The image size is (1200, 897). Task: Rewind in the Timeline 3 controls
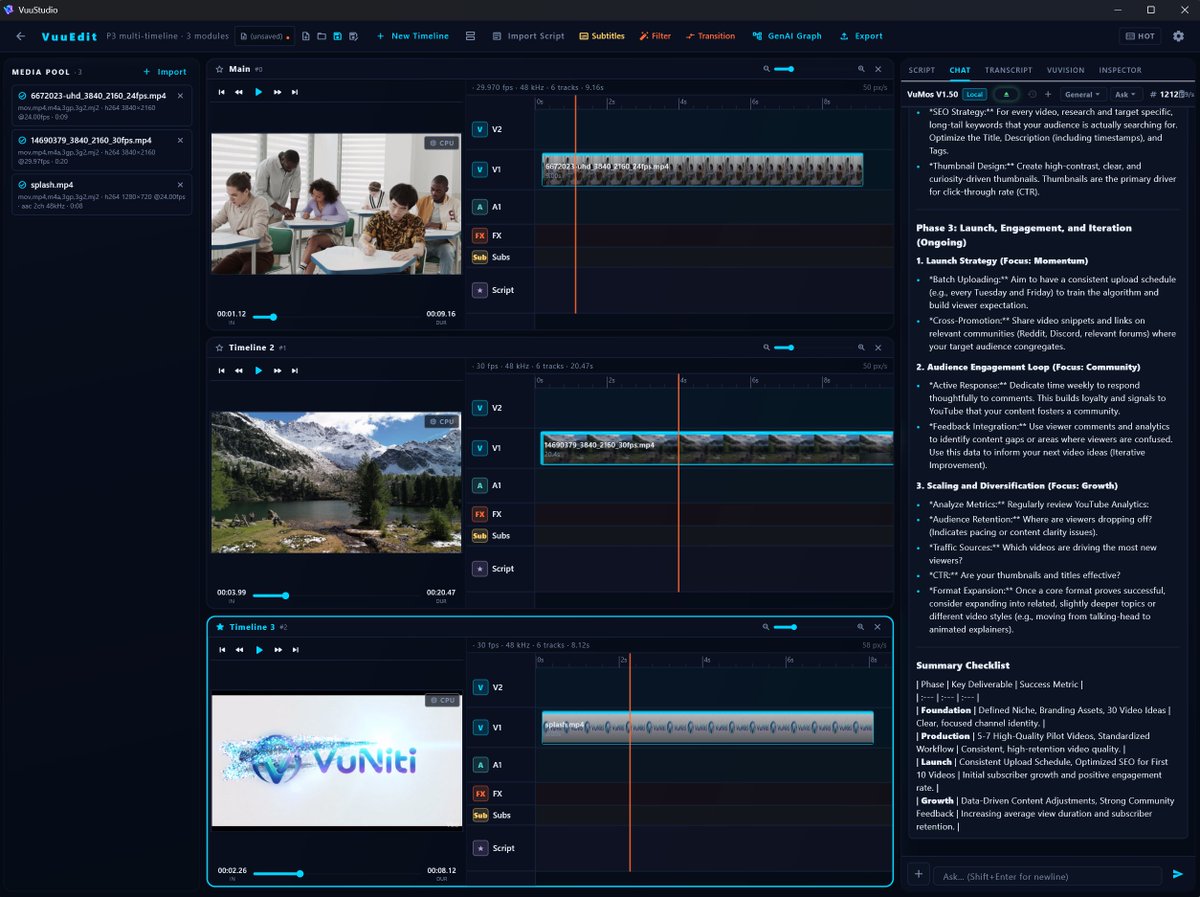[x=239, y=650]
